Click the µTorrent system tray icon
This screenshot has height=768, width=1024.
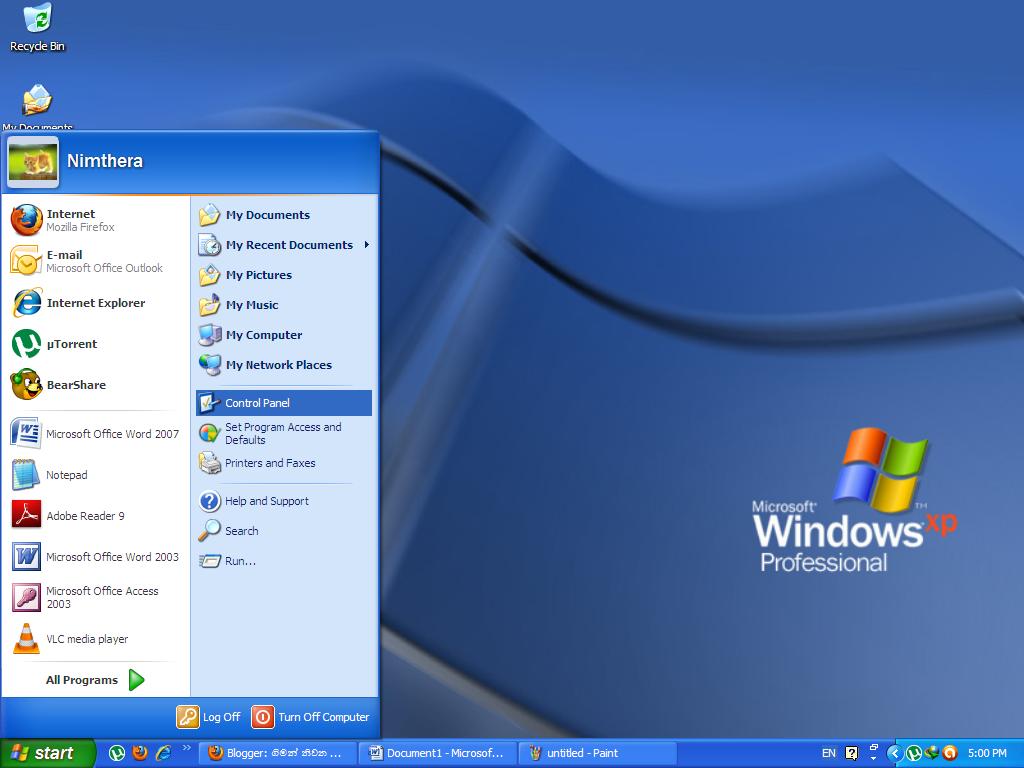pos(914,753)
